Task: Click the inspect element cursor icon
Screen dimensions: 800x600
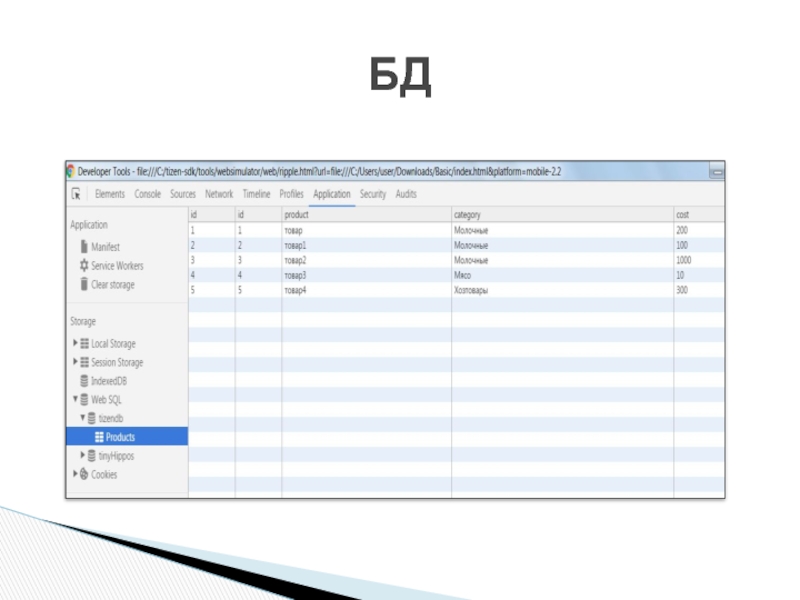Action: [76, 194]
